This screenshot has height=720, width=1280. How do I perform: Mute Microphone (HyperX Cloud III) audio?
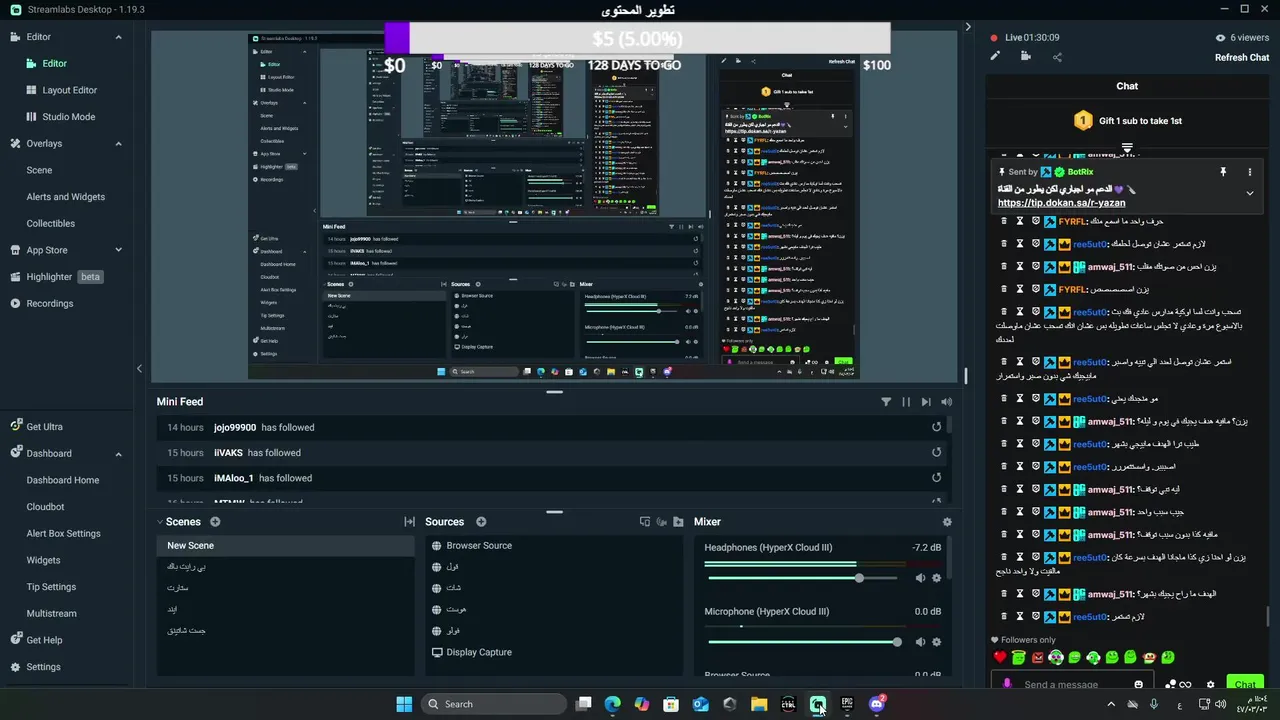(920, 642)
